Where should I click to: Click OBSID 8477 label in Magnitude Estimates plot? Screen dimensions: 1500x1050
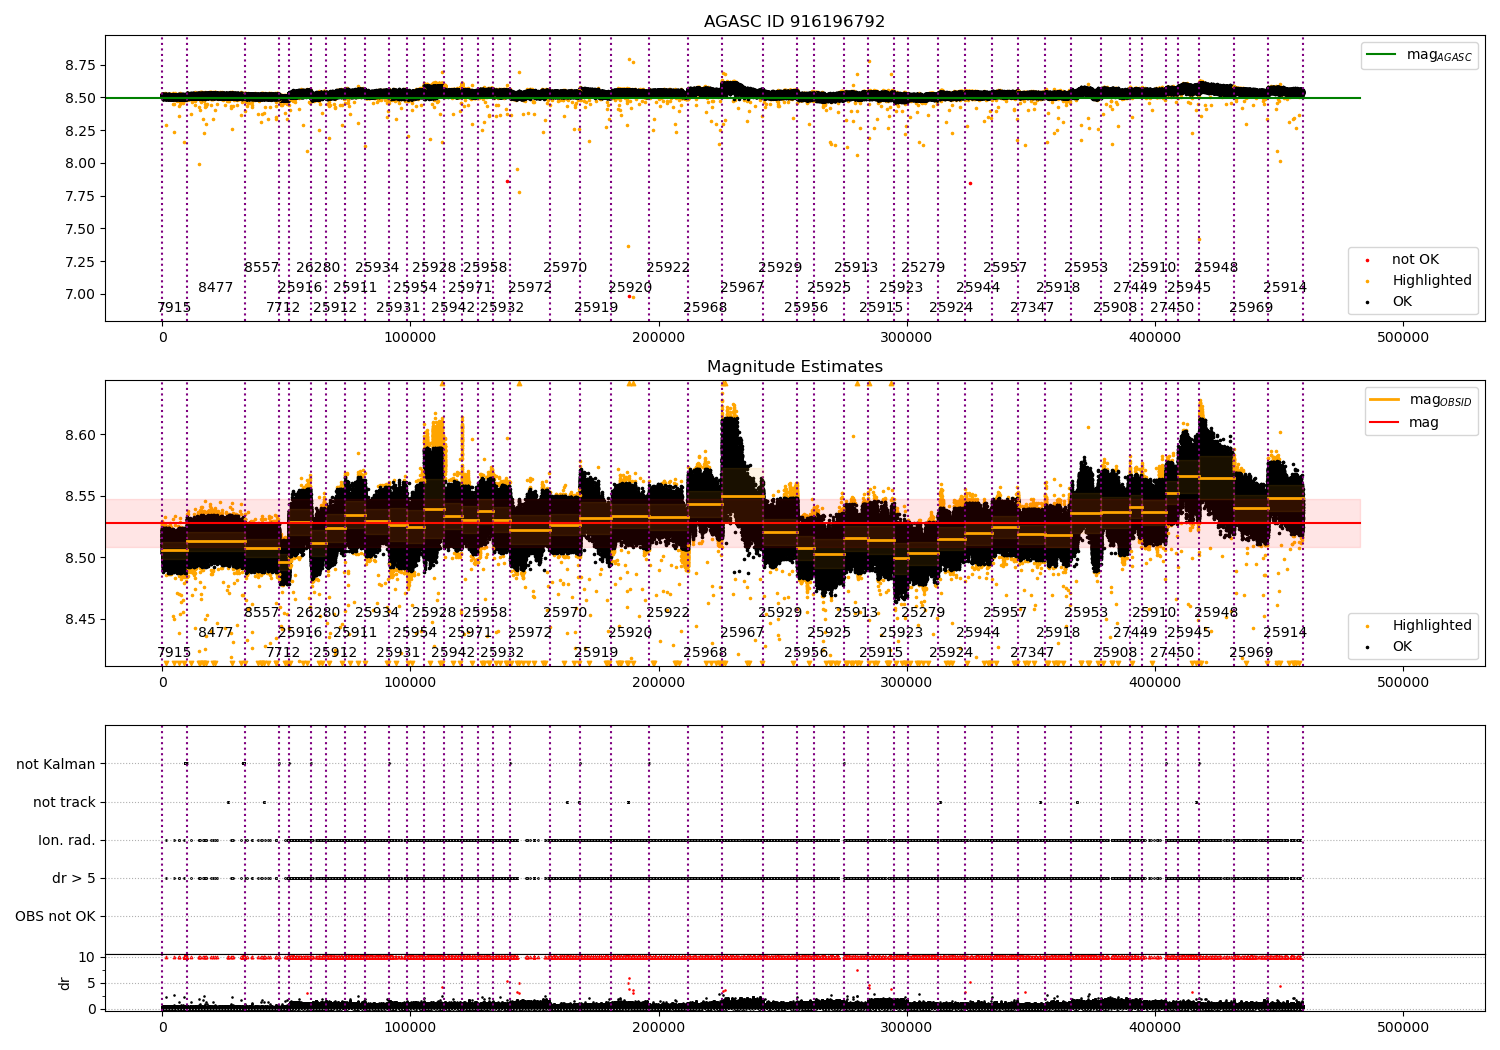(215, 632)
